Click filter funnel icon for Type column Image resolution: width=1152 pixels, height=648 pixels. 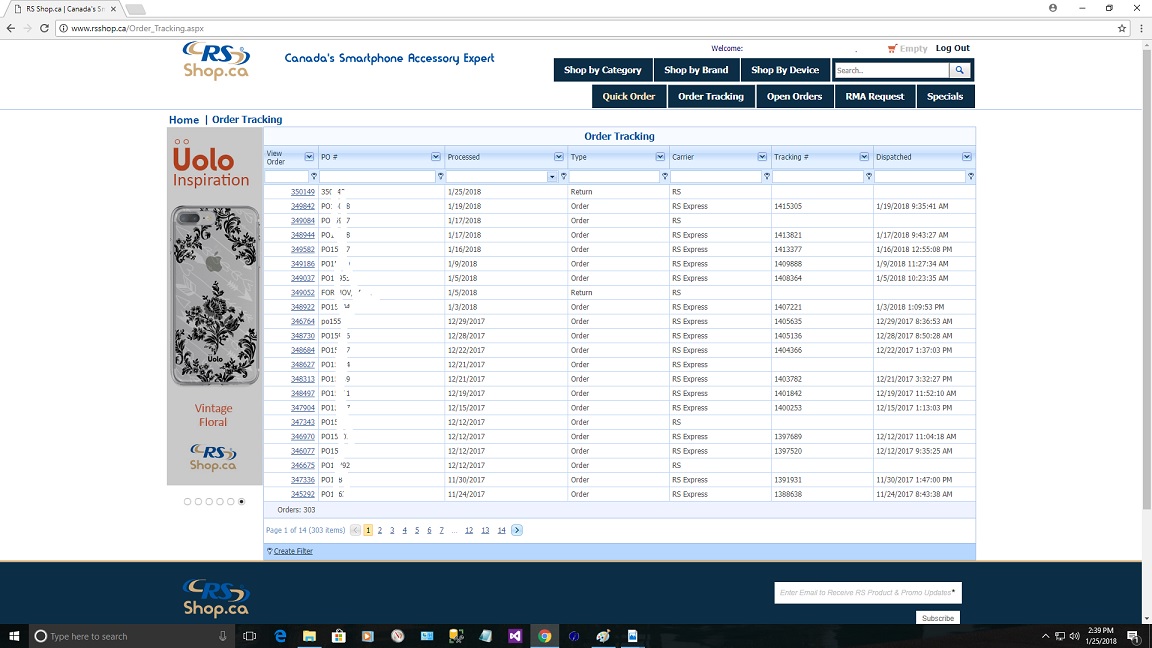pyautogui.click(x=665, y=176)
